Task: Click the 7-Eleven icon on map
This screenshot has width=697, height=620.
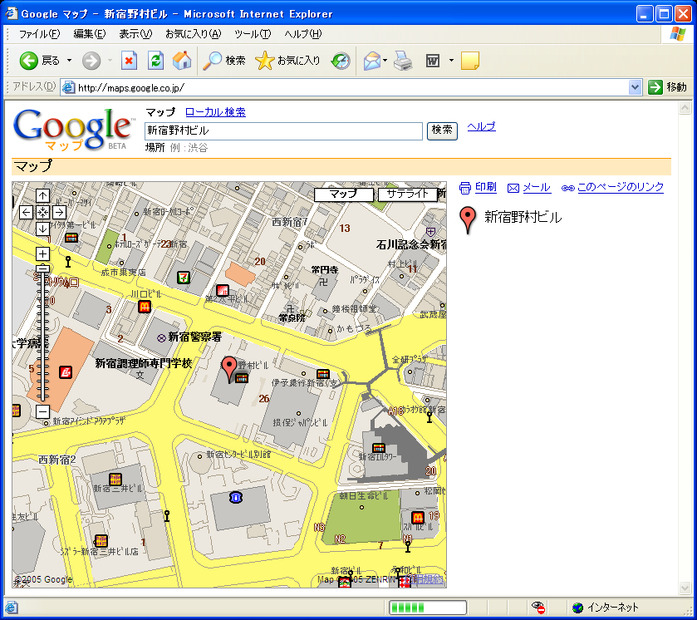Action: click(184, 278)
